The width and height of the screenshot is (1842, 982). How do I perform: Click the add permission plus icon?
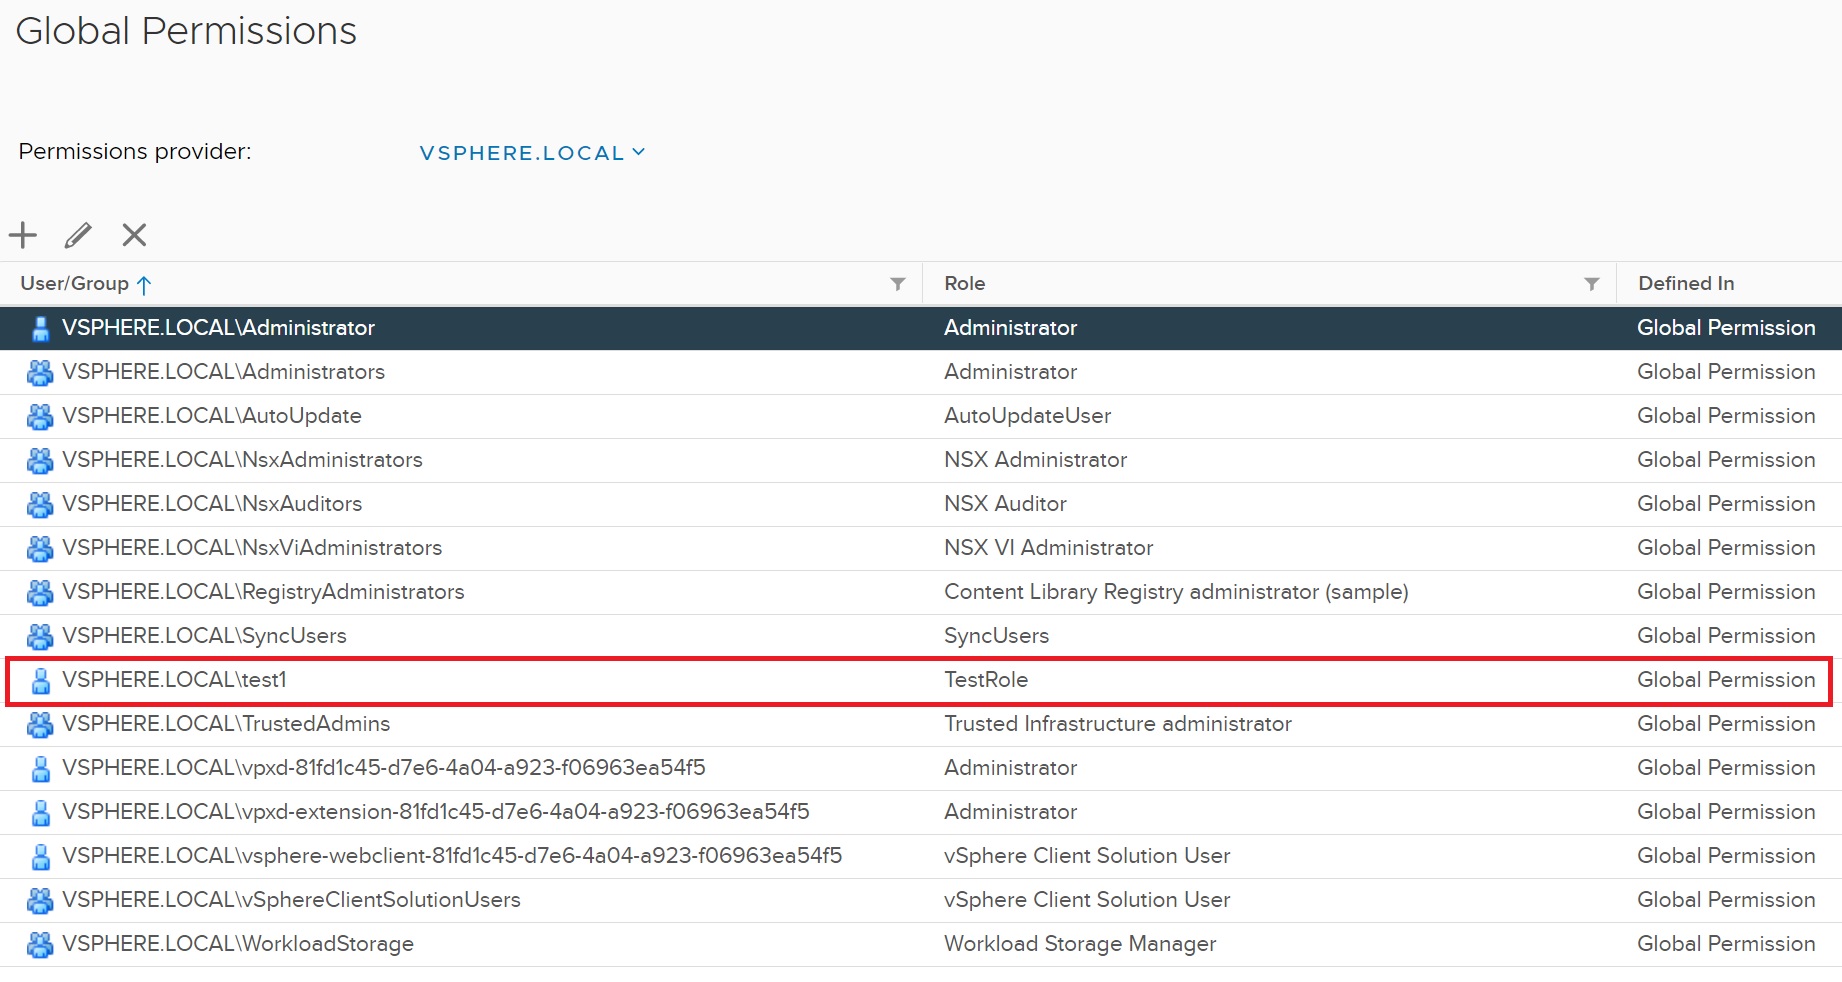pos(23,235)
